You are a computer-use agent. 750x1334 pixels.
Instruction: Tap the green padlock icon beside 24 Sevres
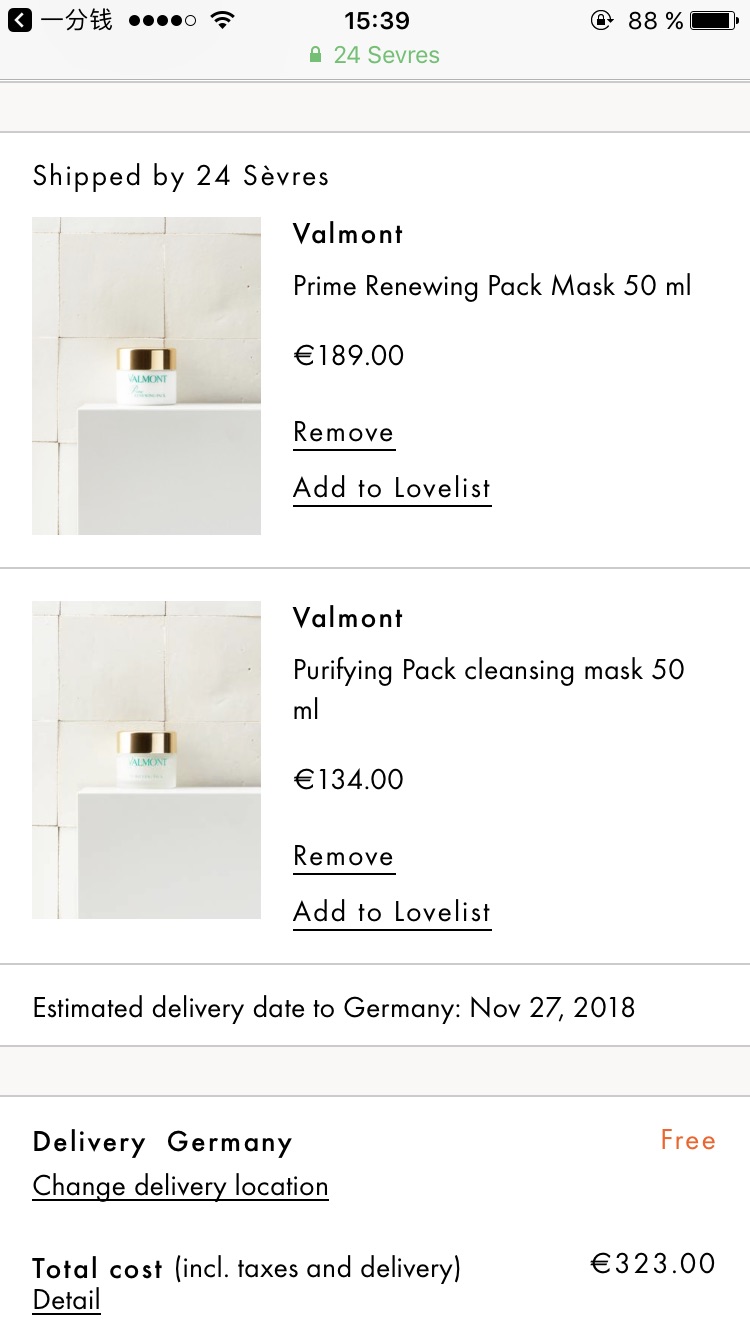(x=316, y=55)
